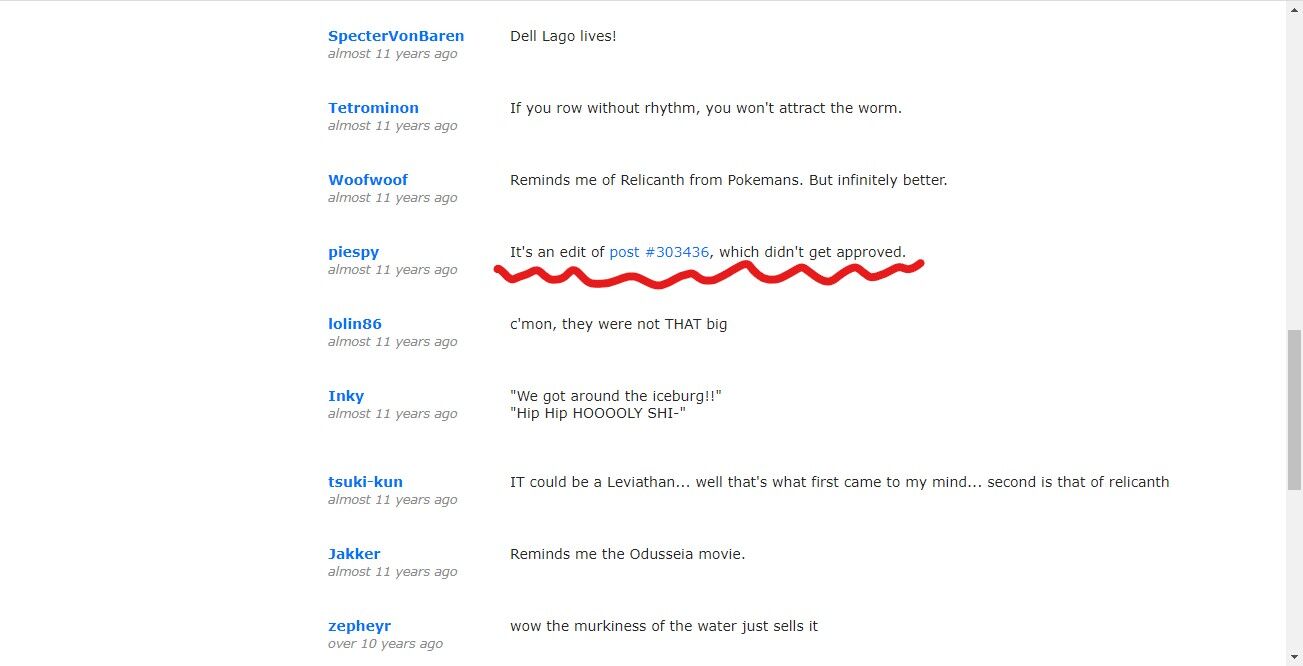Click the 'over 10 years ago' timestamp

pos(385,644)
